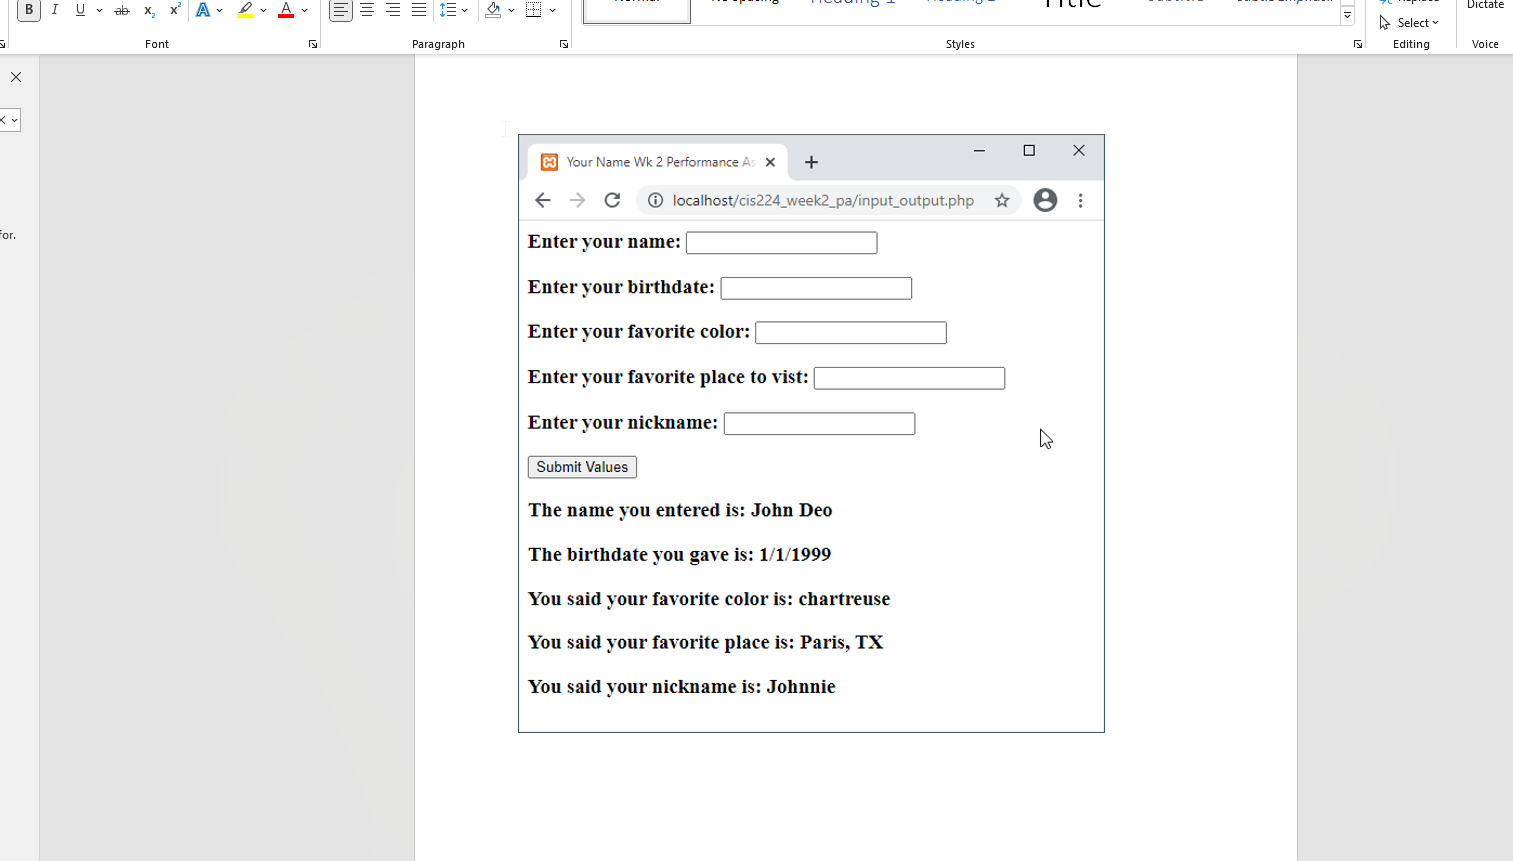Expand the font color dropdown arrow
This screenshot has width=1513, height=861.
305,10
